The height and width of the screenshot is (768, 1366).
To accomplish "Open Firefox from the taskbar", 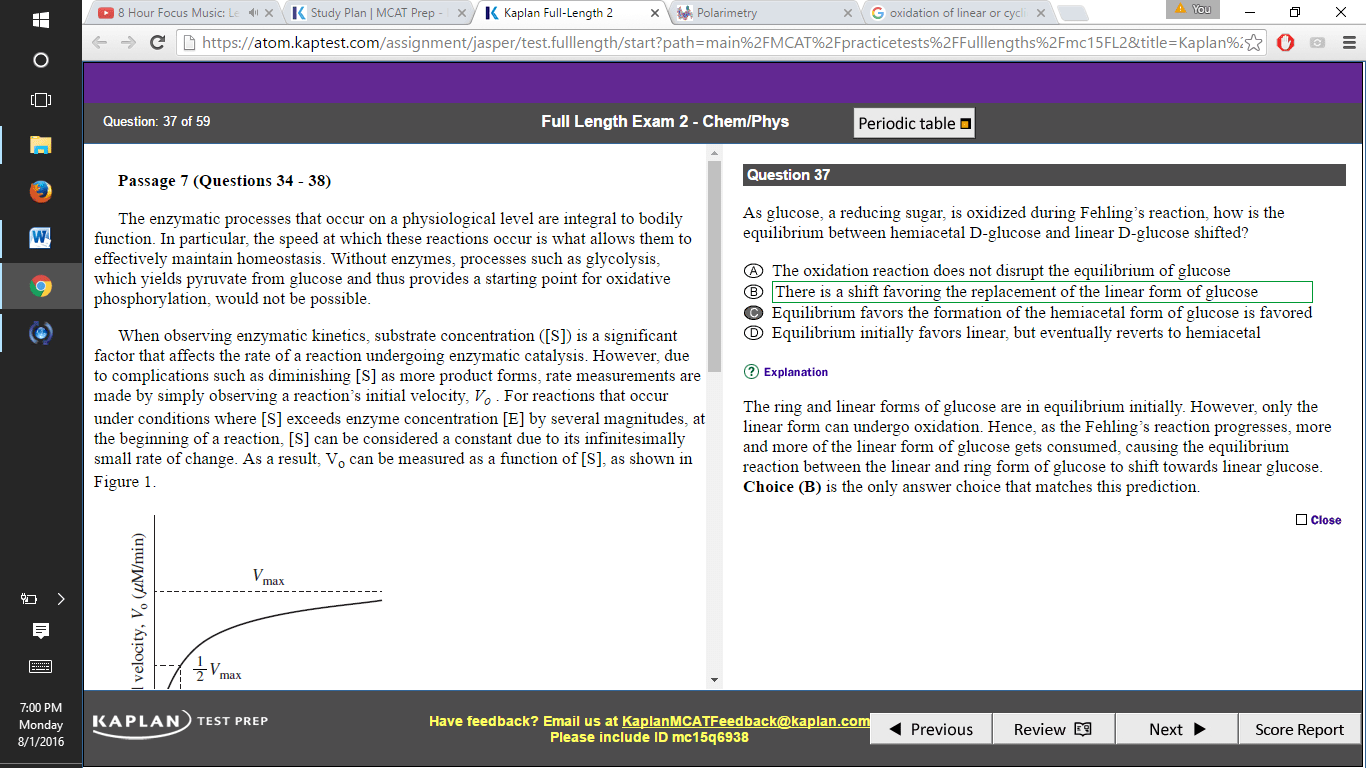I will click(40, 191).
